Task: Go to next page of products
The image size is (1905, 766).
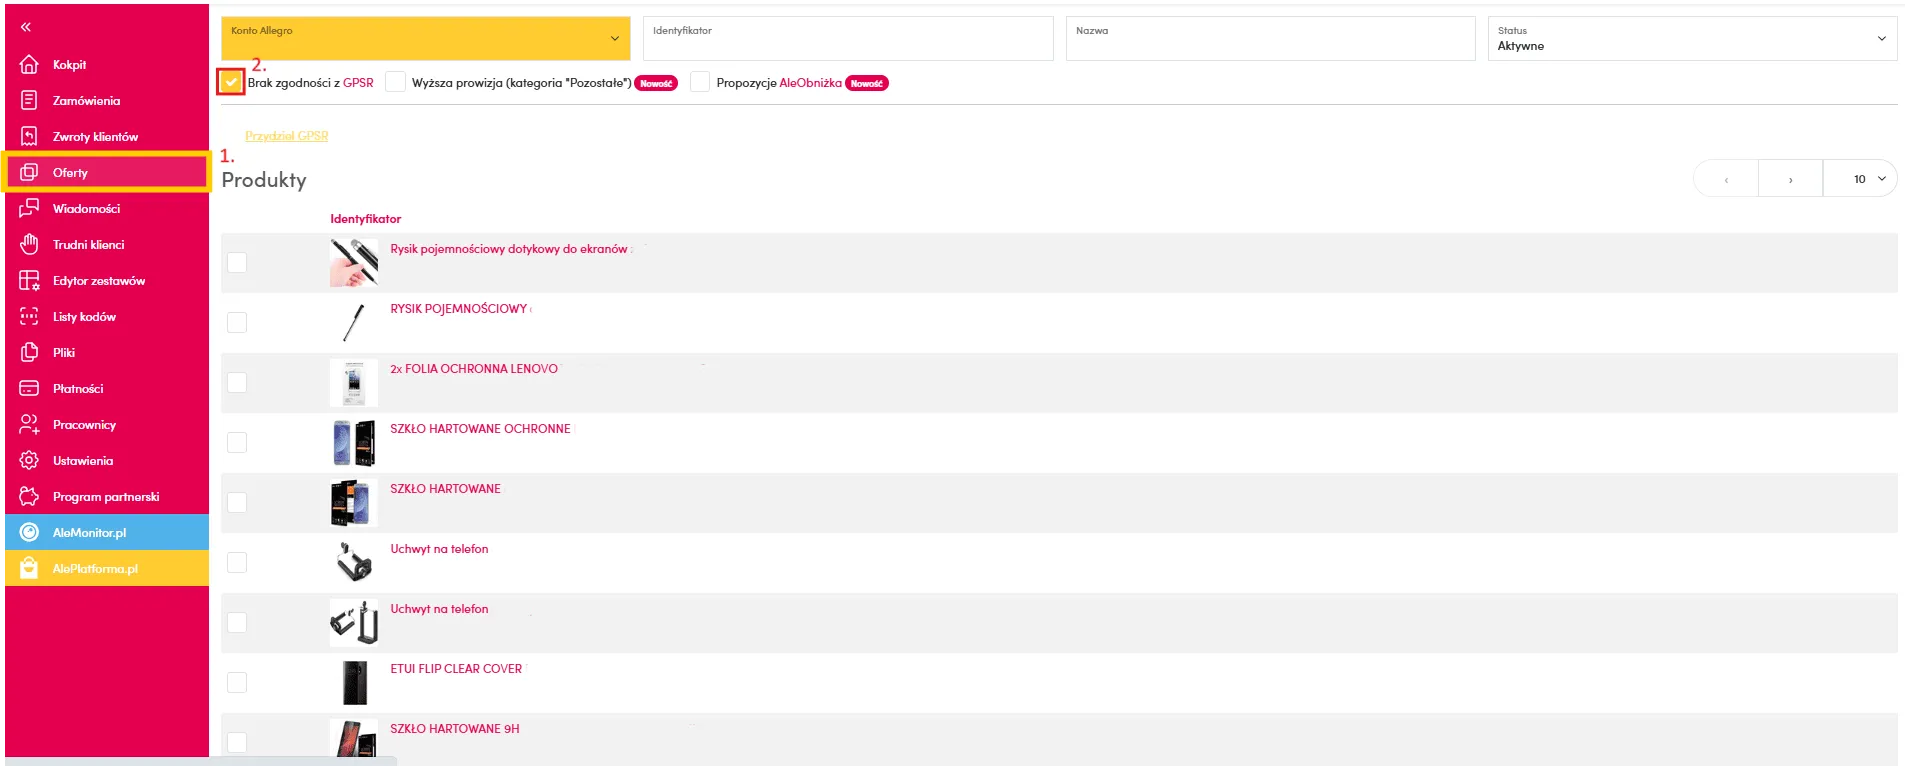Action: [1790, 179]
